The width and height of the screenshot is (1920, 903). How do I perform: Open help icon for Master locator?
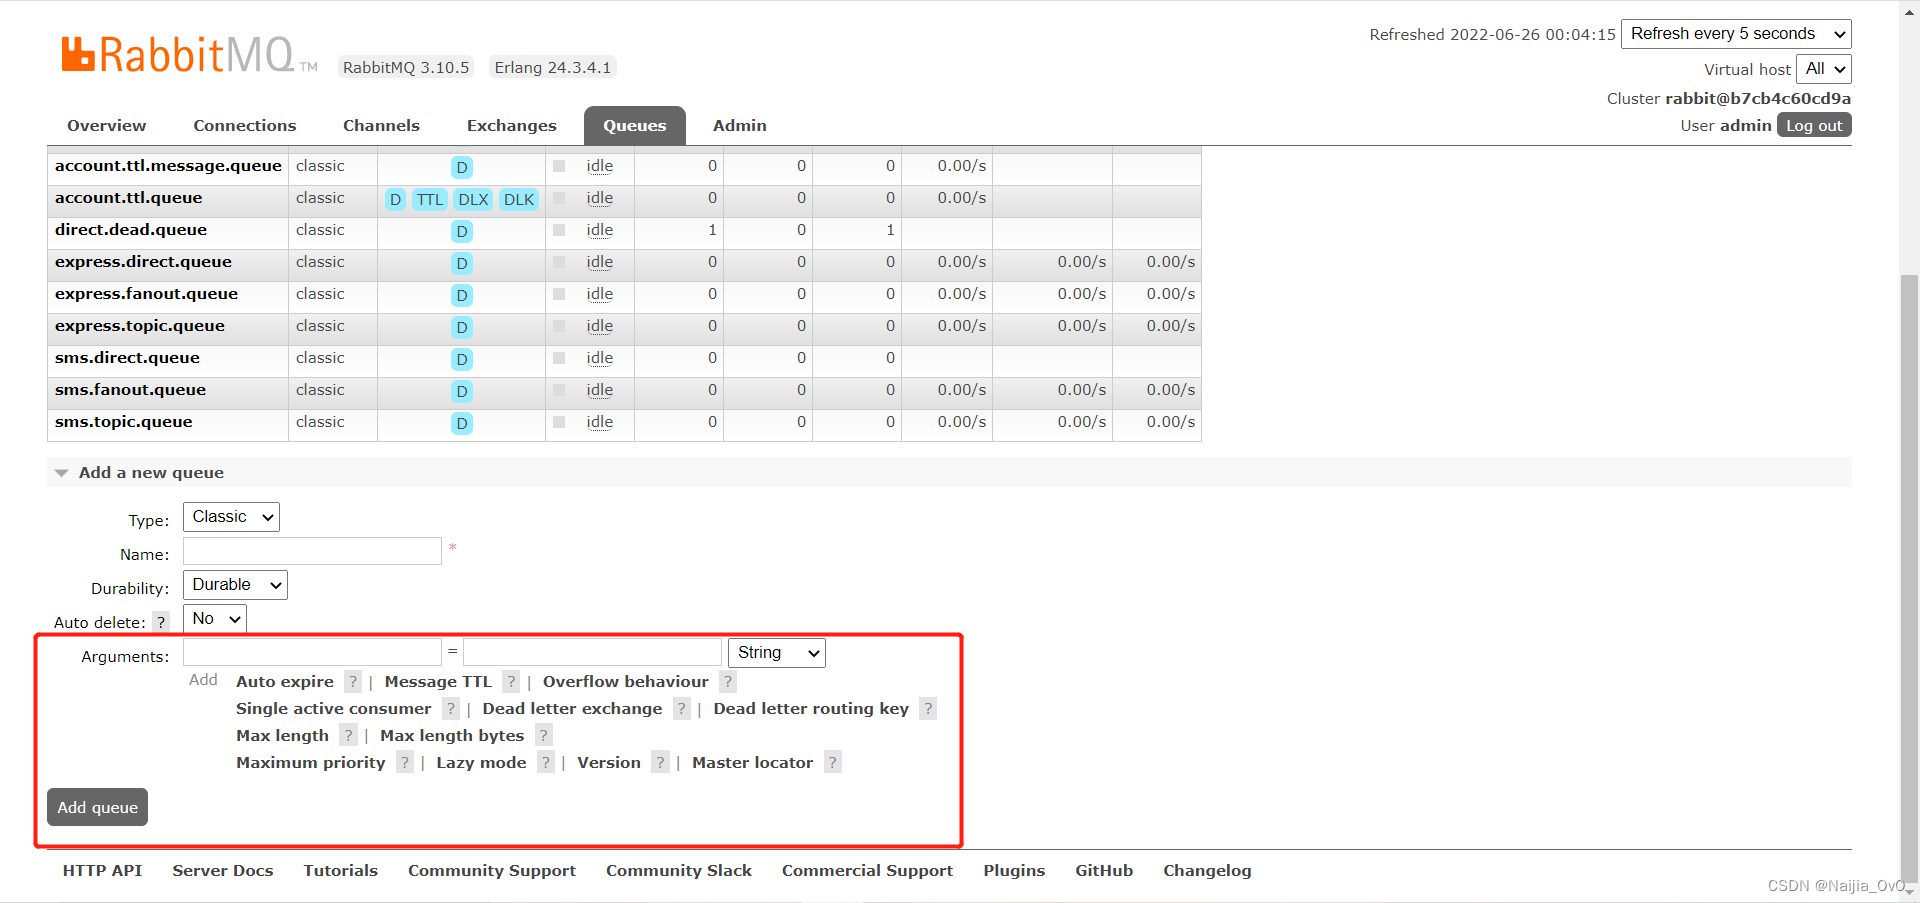click(833, 763)
